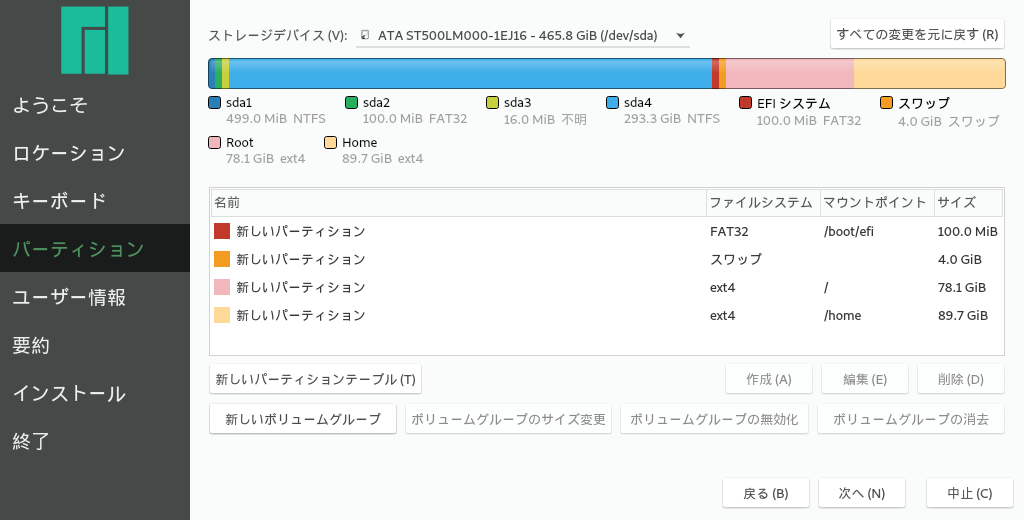
Task: Click ボリュームグループの無効化 button
Action: (x=714, y=419)
